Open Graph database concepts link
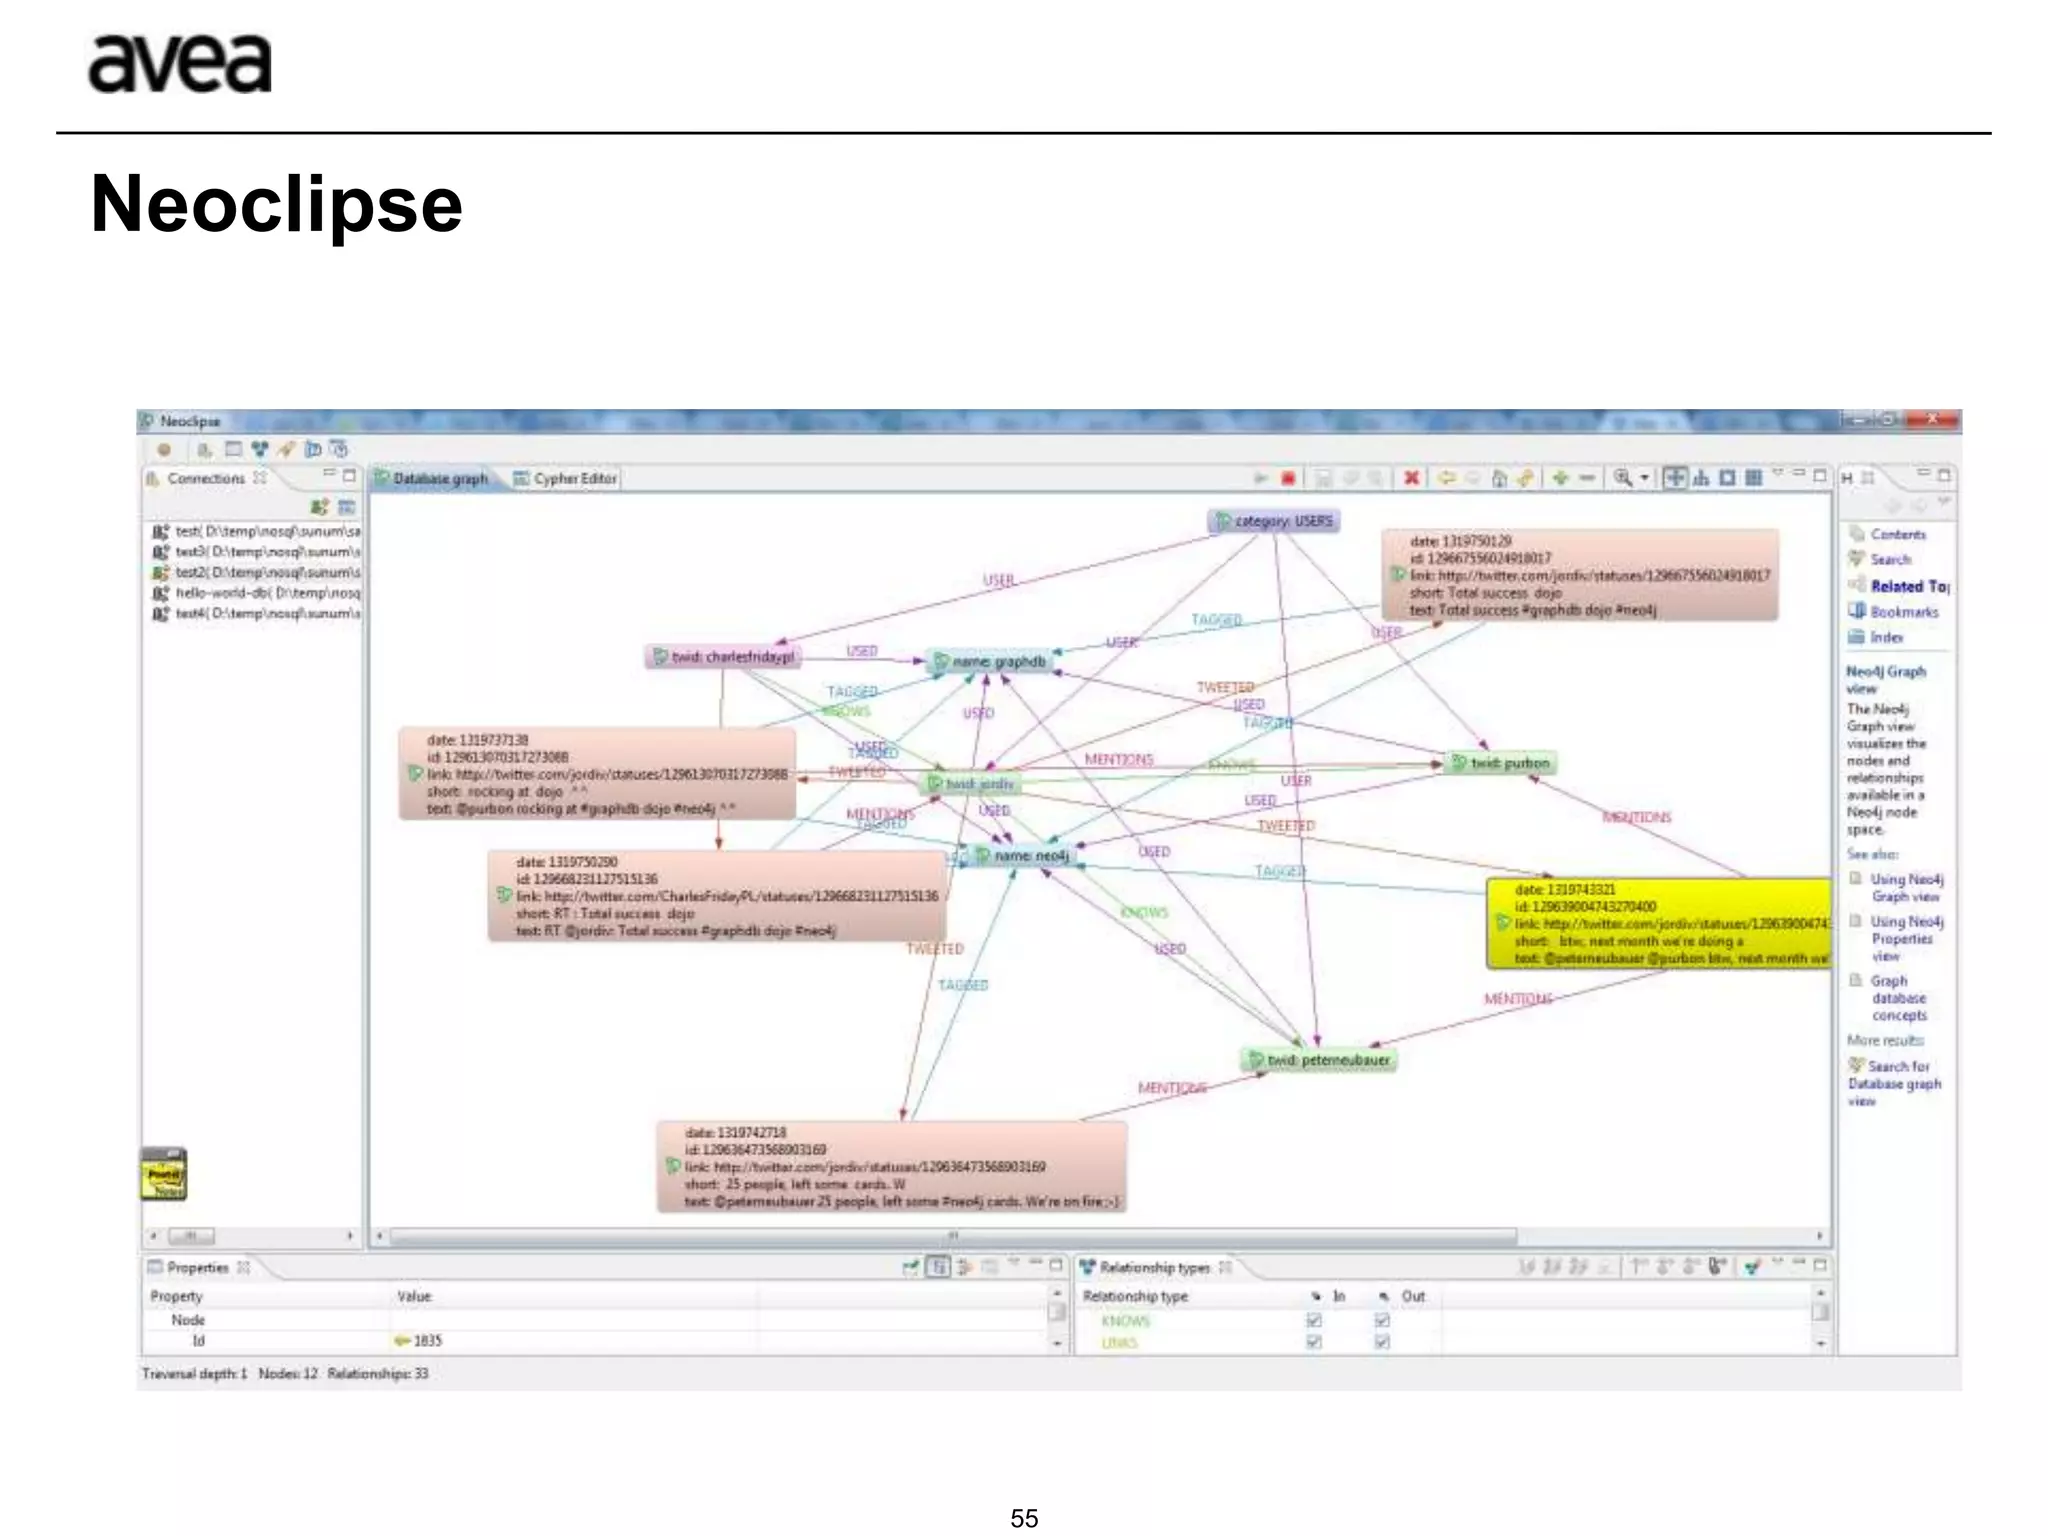 click(1899, 998)
